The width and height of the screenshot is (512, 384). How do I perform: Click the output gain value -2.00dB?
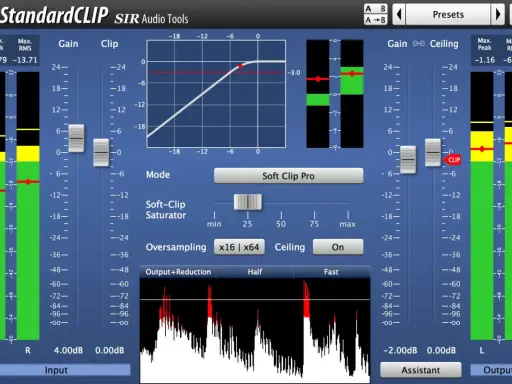click(400, 350)
